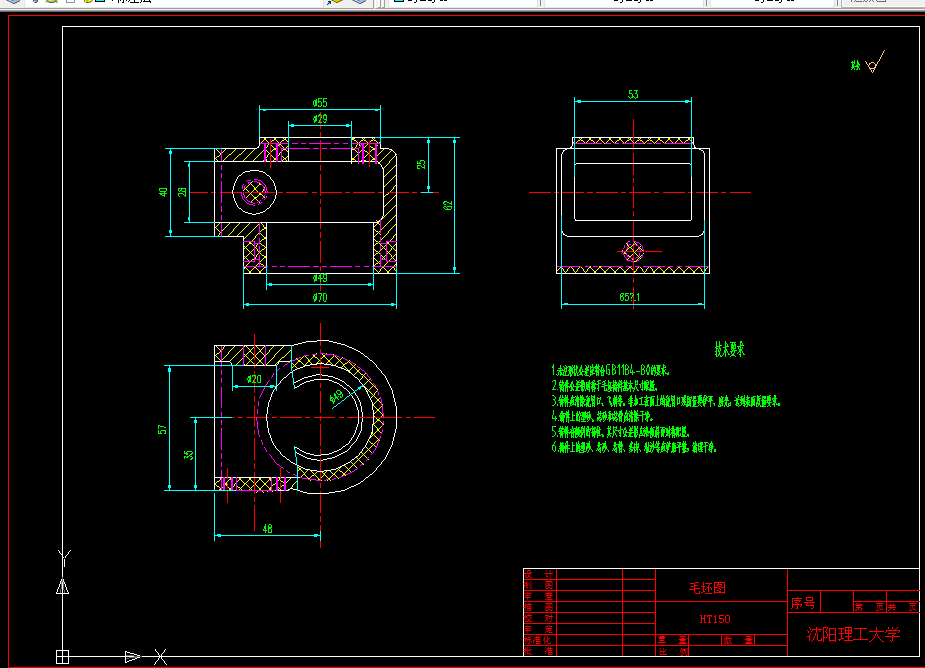This screenshot has height=668, width=925.
Task: Click the 制图 row label
Action: click(539, 585)
